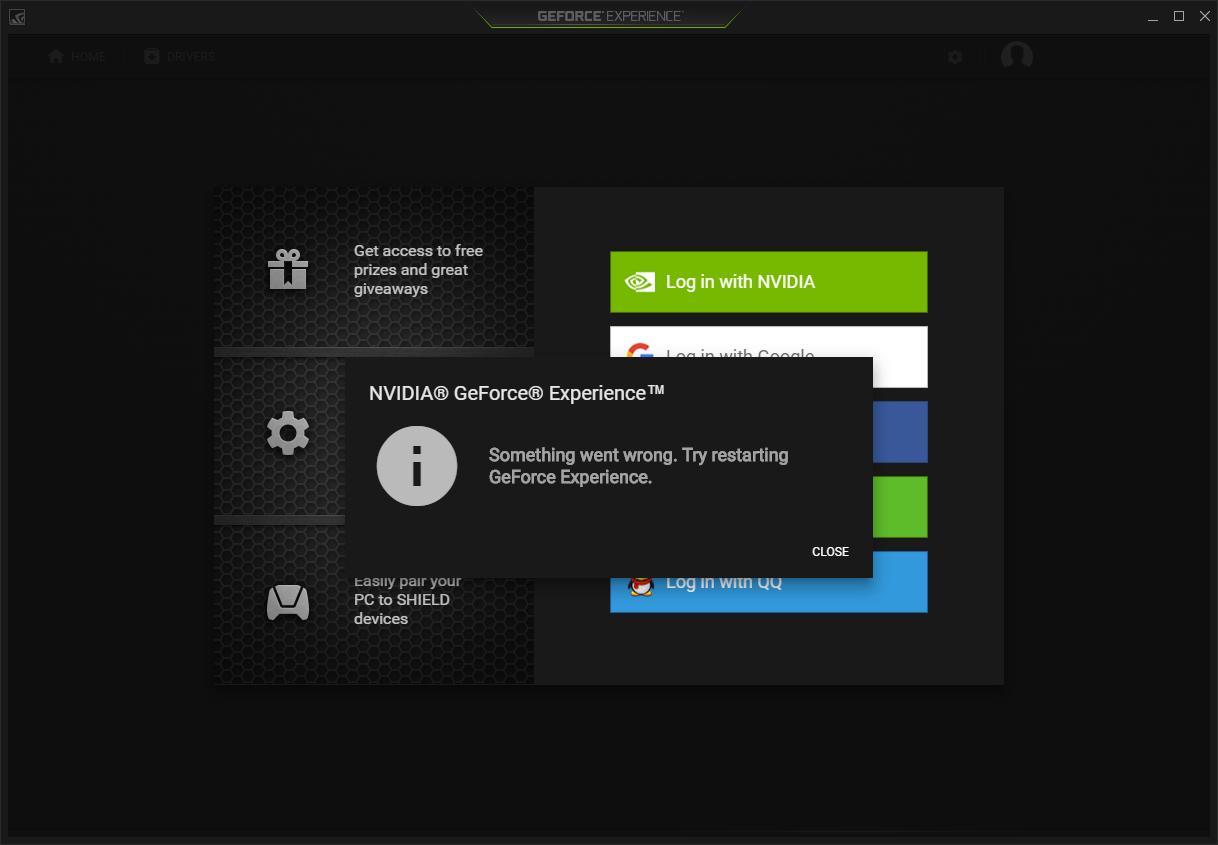Click the NVIDIA eye logo on the login button

(640, 282)
